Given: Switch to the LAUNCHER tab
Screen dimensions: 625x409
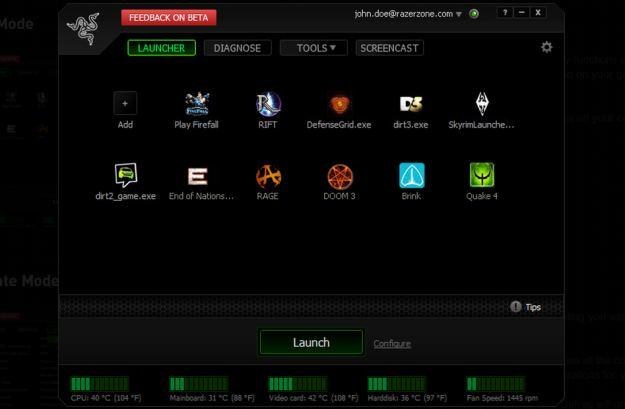Looking at the screenshot, I should [161, 48].
